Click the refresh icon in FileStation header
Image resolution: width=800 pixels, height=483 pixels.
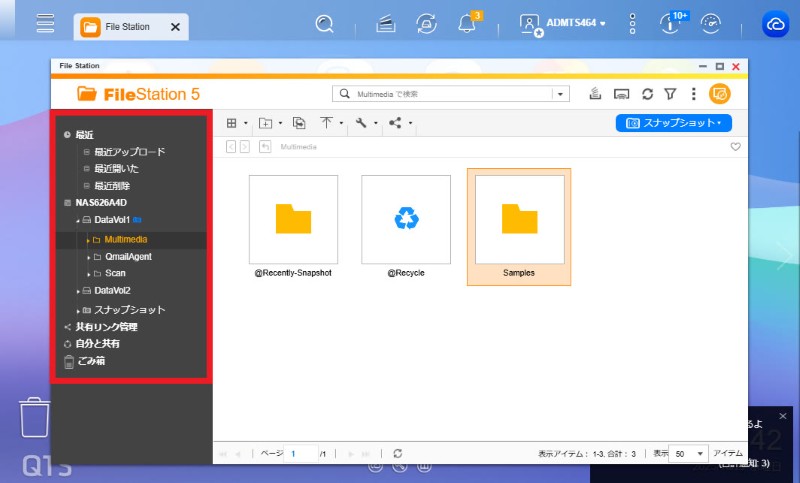click(x=647, y=94)
